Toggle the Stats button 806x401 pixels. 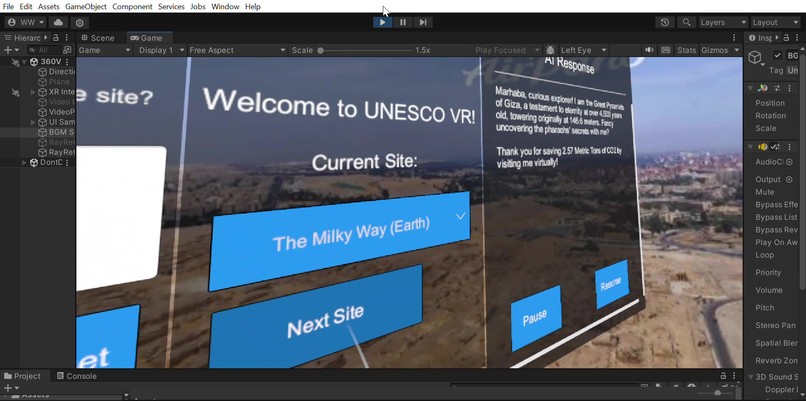pos(686,50)
